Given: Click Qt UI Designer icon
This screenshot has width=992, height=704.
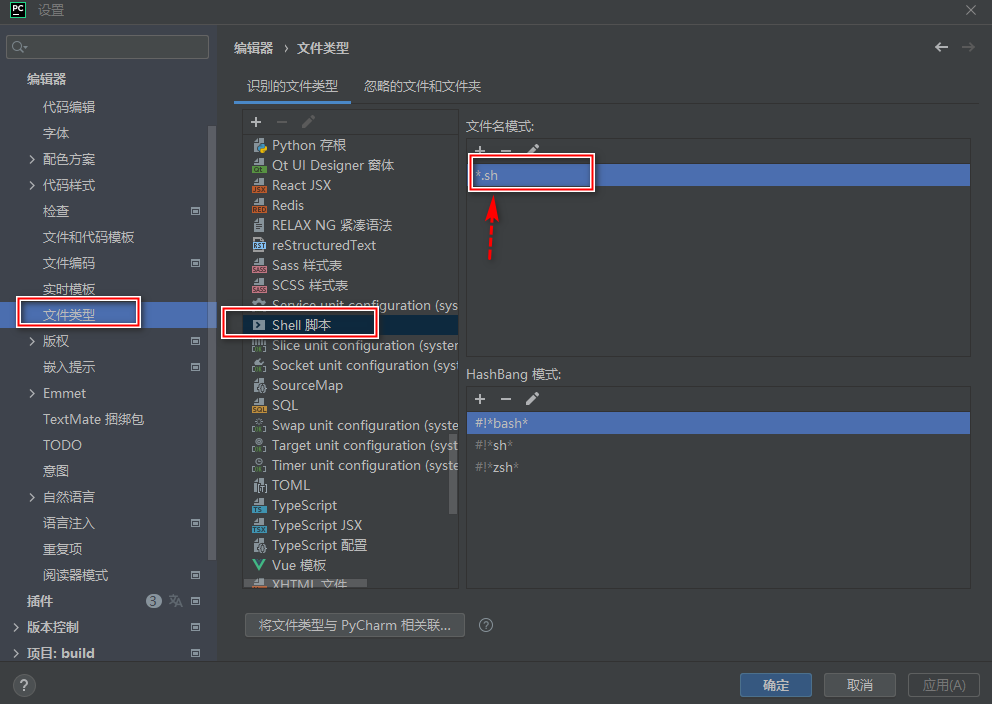Looking at the screenshot, I should 259,166.
